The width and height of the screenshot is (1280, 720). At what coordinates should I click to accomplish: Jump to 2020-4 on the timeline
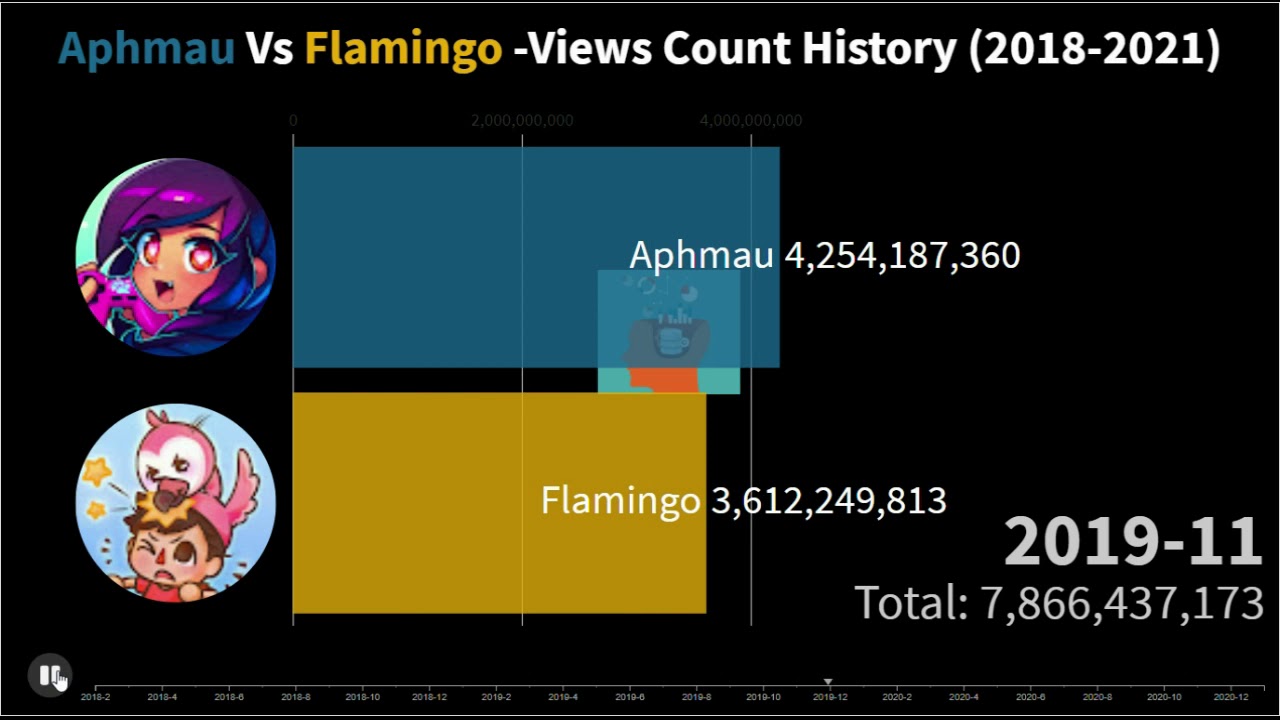[964, 697]
